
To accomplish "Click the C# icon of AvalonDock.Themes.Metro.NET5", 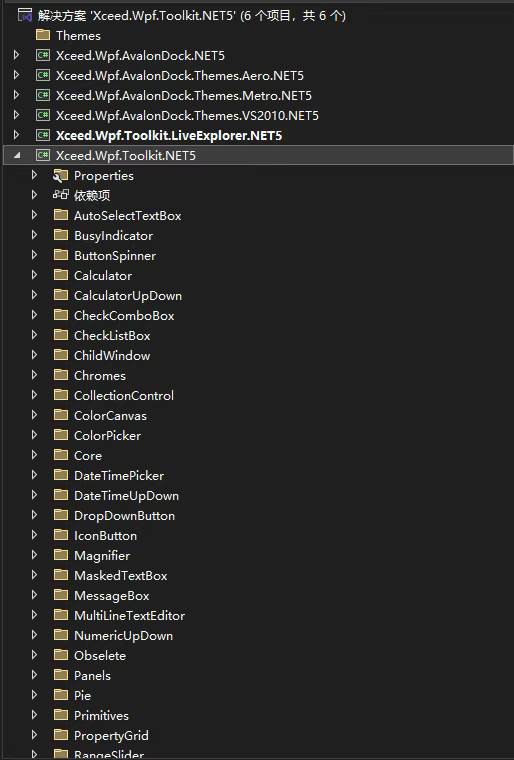I will pos(43,95).
